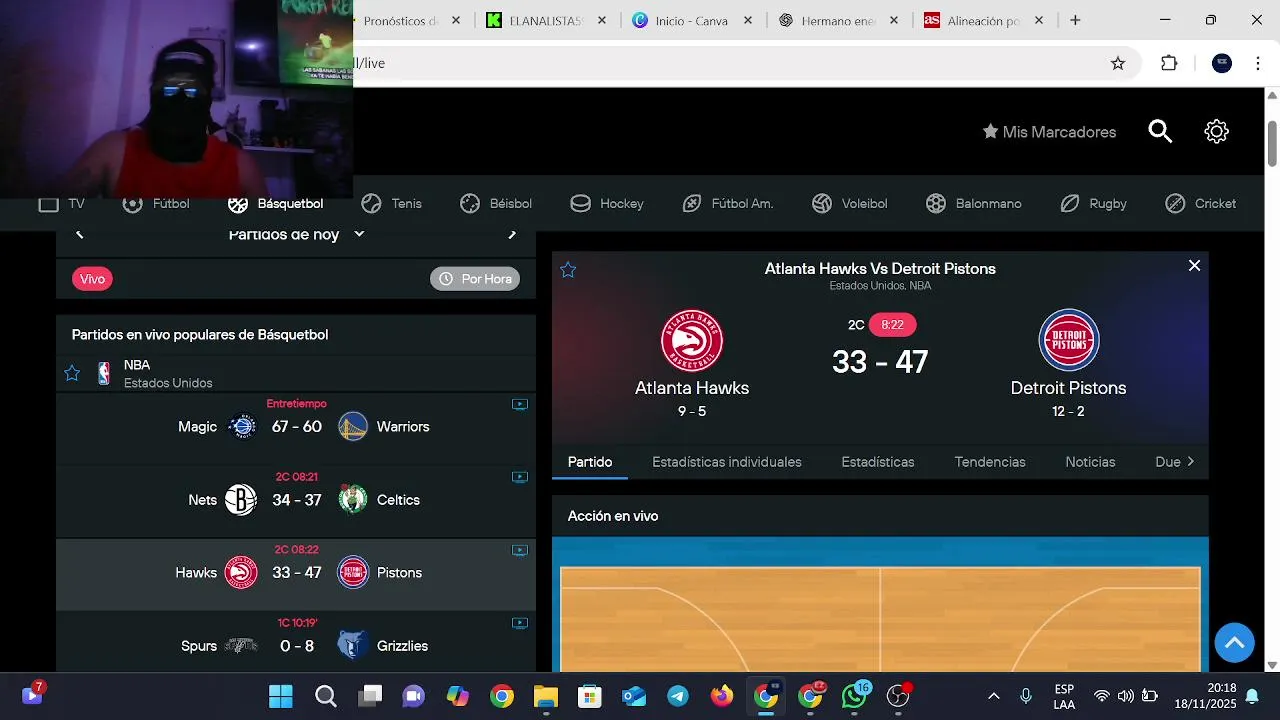
Task: Switch to the Alineación browser tab
Action: click(984, 20)
